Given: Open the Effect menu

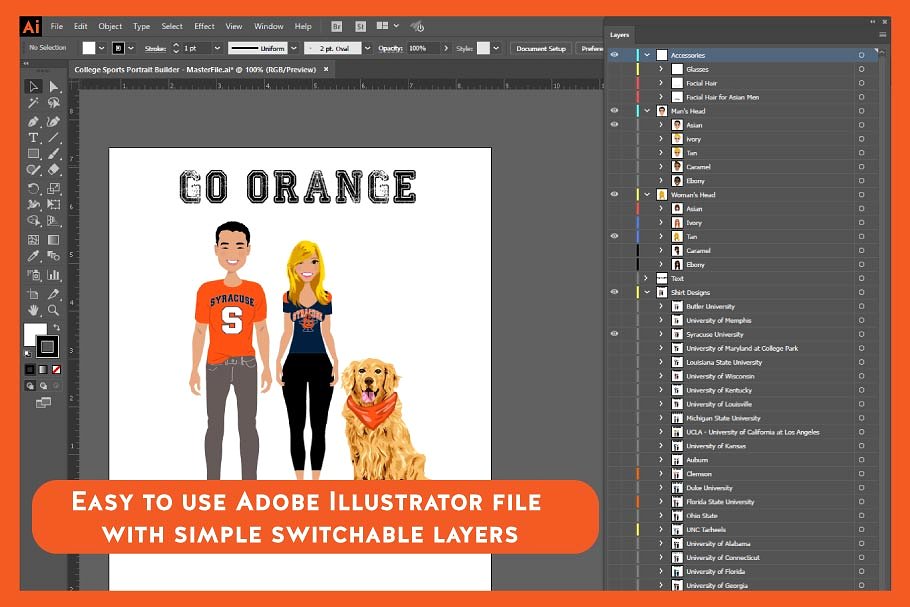Looking at the screenshot, I should point(204,26).
